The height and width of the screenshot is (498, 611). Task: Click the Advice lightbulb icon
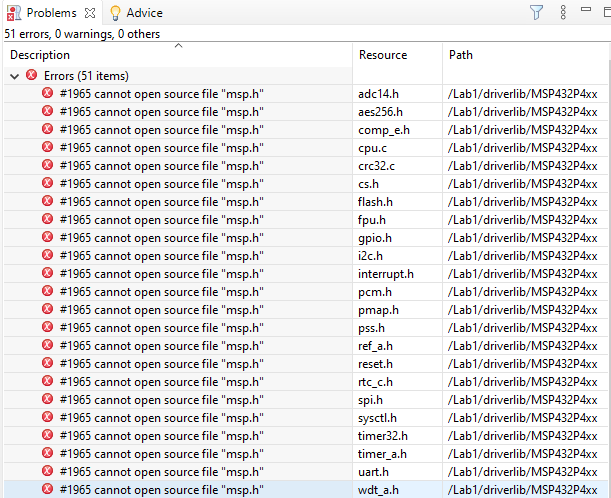pyautogui.click(x=115, y=13)
